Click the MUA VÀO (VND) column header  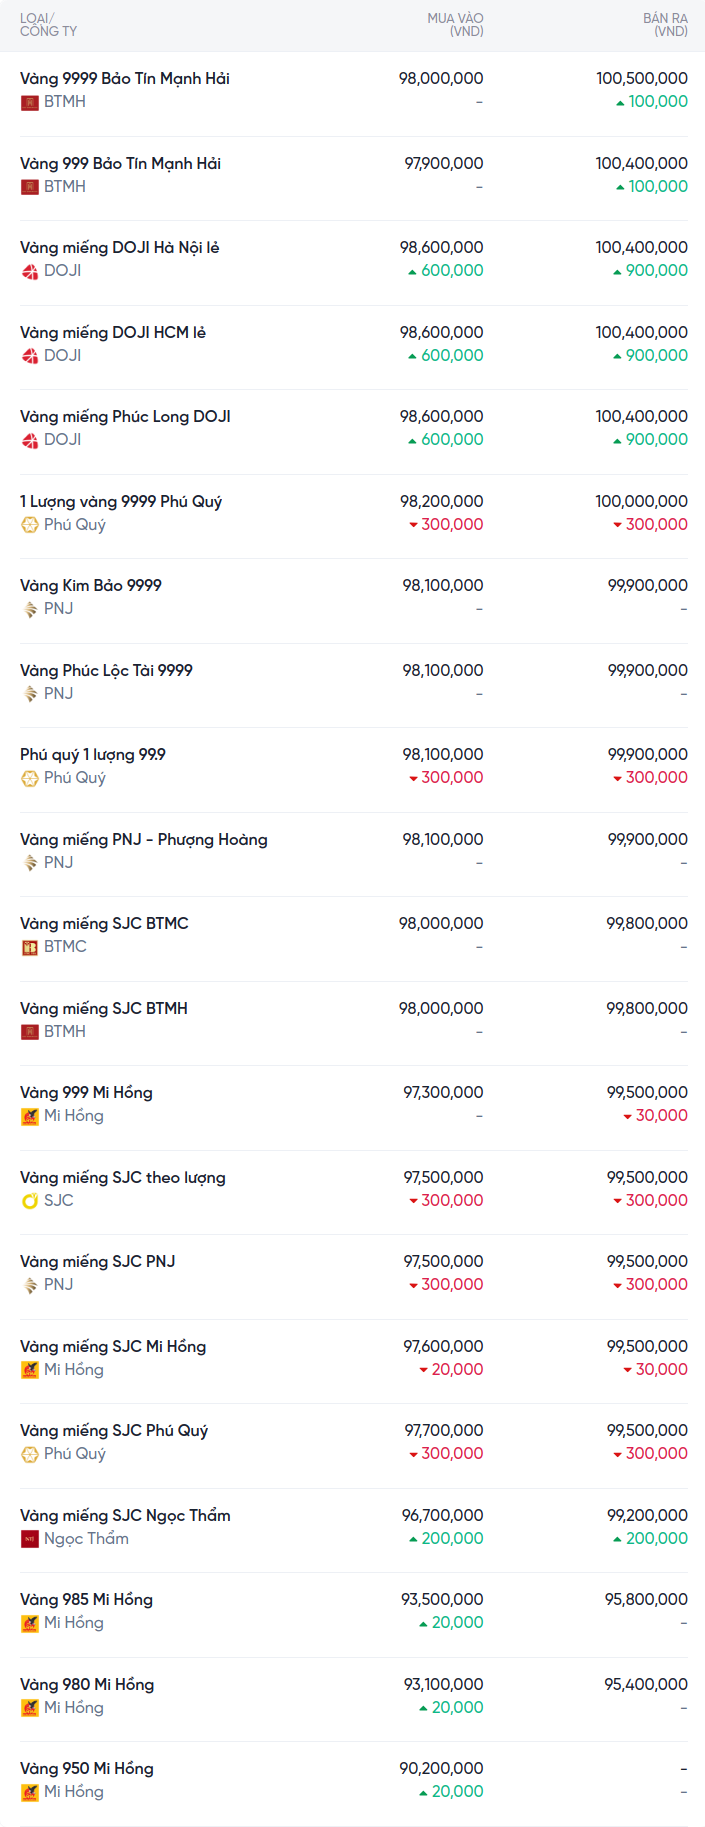tap(455, 25)
